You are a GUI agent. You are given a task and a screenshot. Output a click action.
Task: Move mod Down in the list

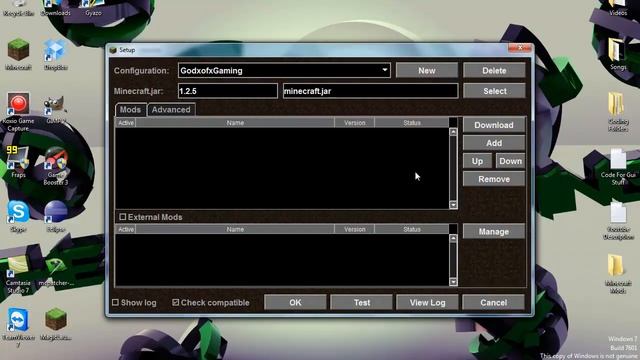(510, 161)
